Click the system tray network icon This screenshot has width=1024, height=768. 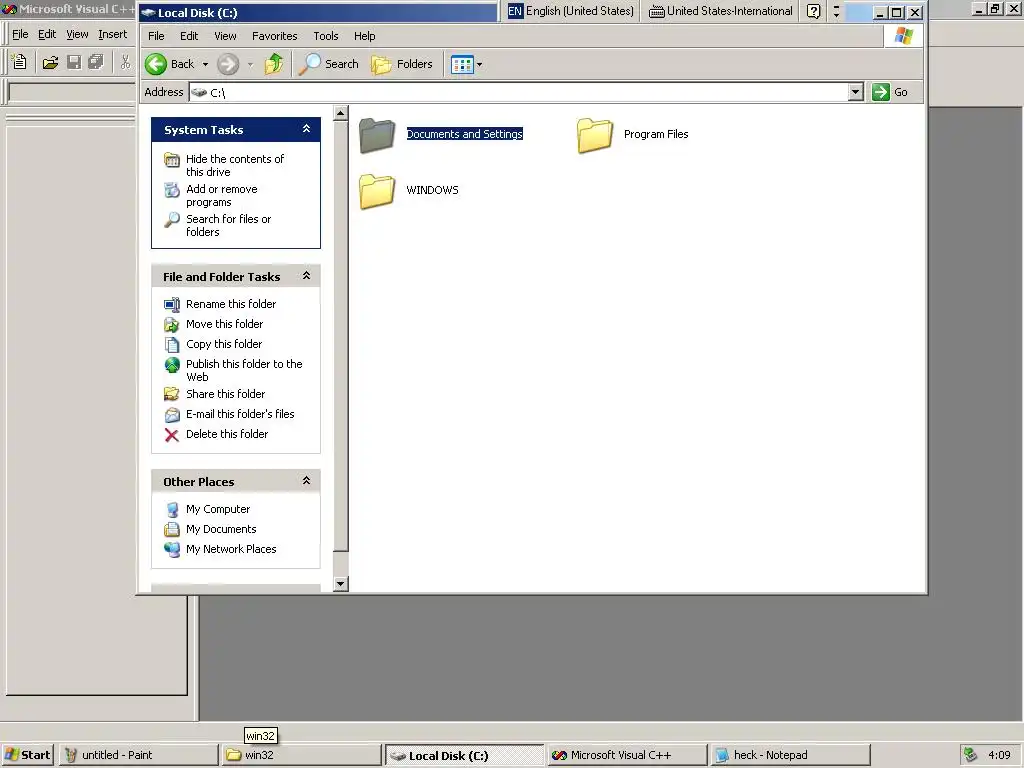point(970,755)
